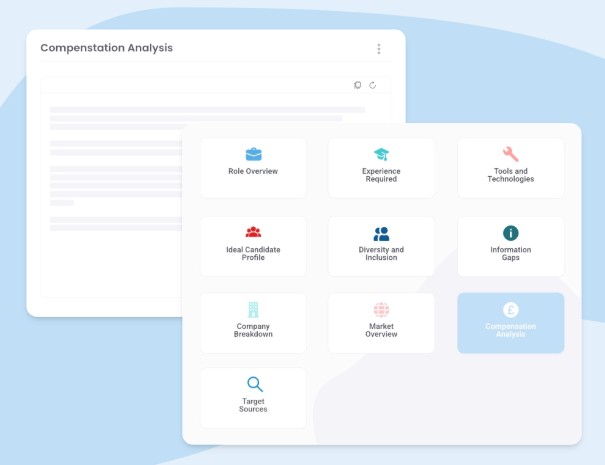Click the pound icon on Compensation Analysis tile
Image resolution: width=605 pixels, height=465 pixels.
click(x=510, y=310)
